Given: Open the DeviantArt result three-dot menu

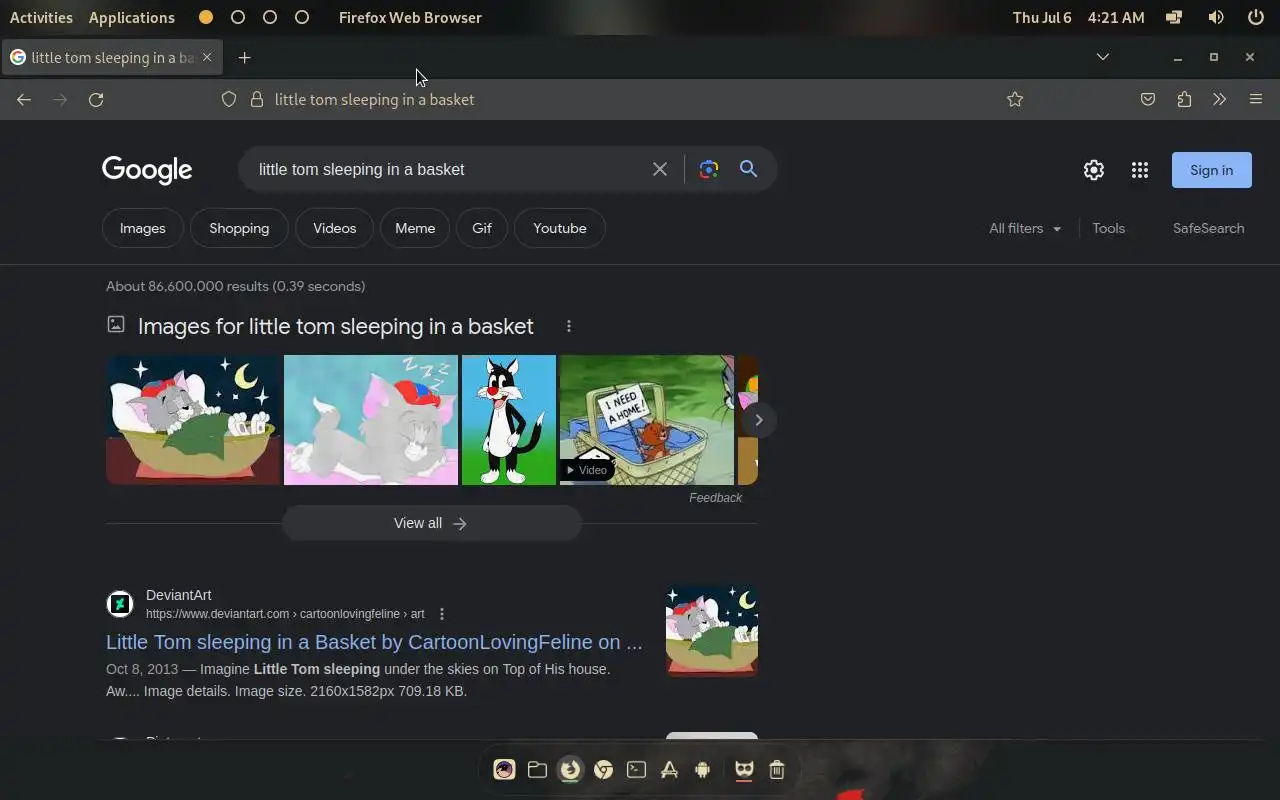Looking at the screenshot, I should 441,614.
